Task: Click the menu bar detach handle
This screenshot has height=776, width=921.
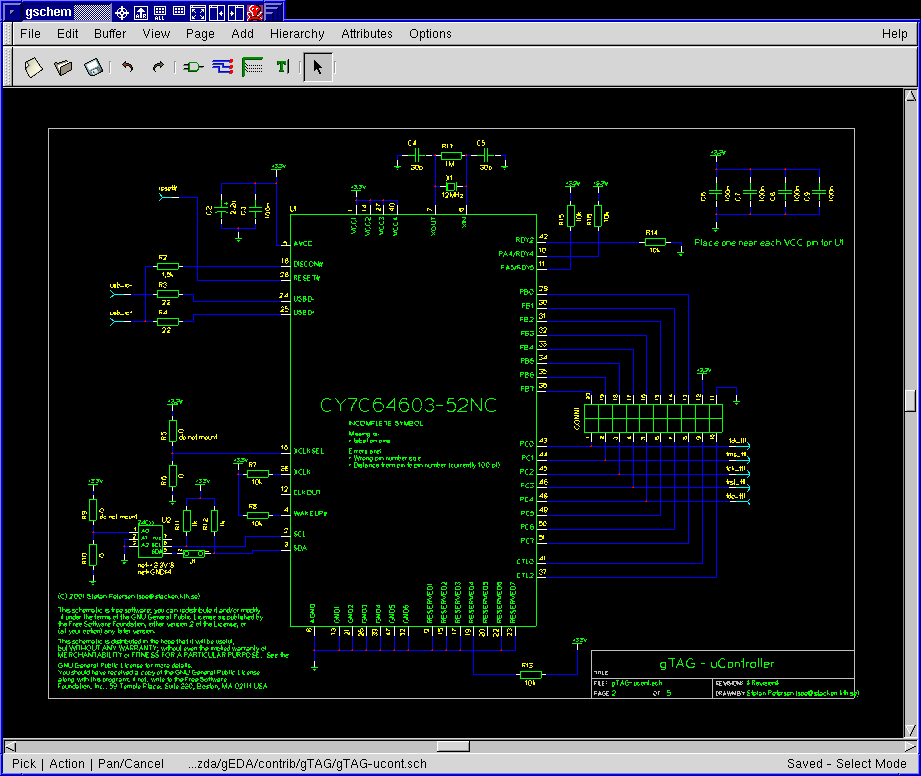Action: (8, 34)
